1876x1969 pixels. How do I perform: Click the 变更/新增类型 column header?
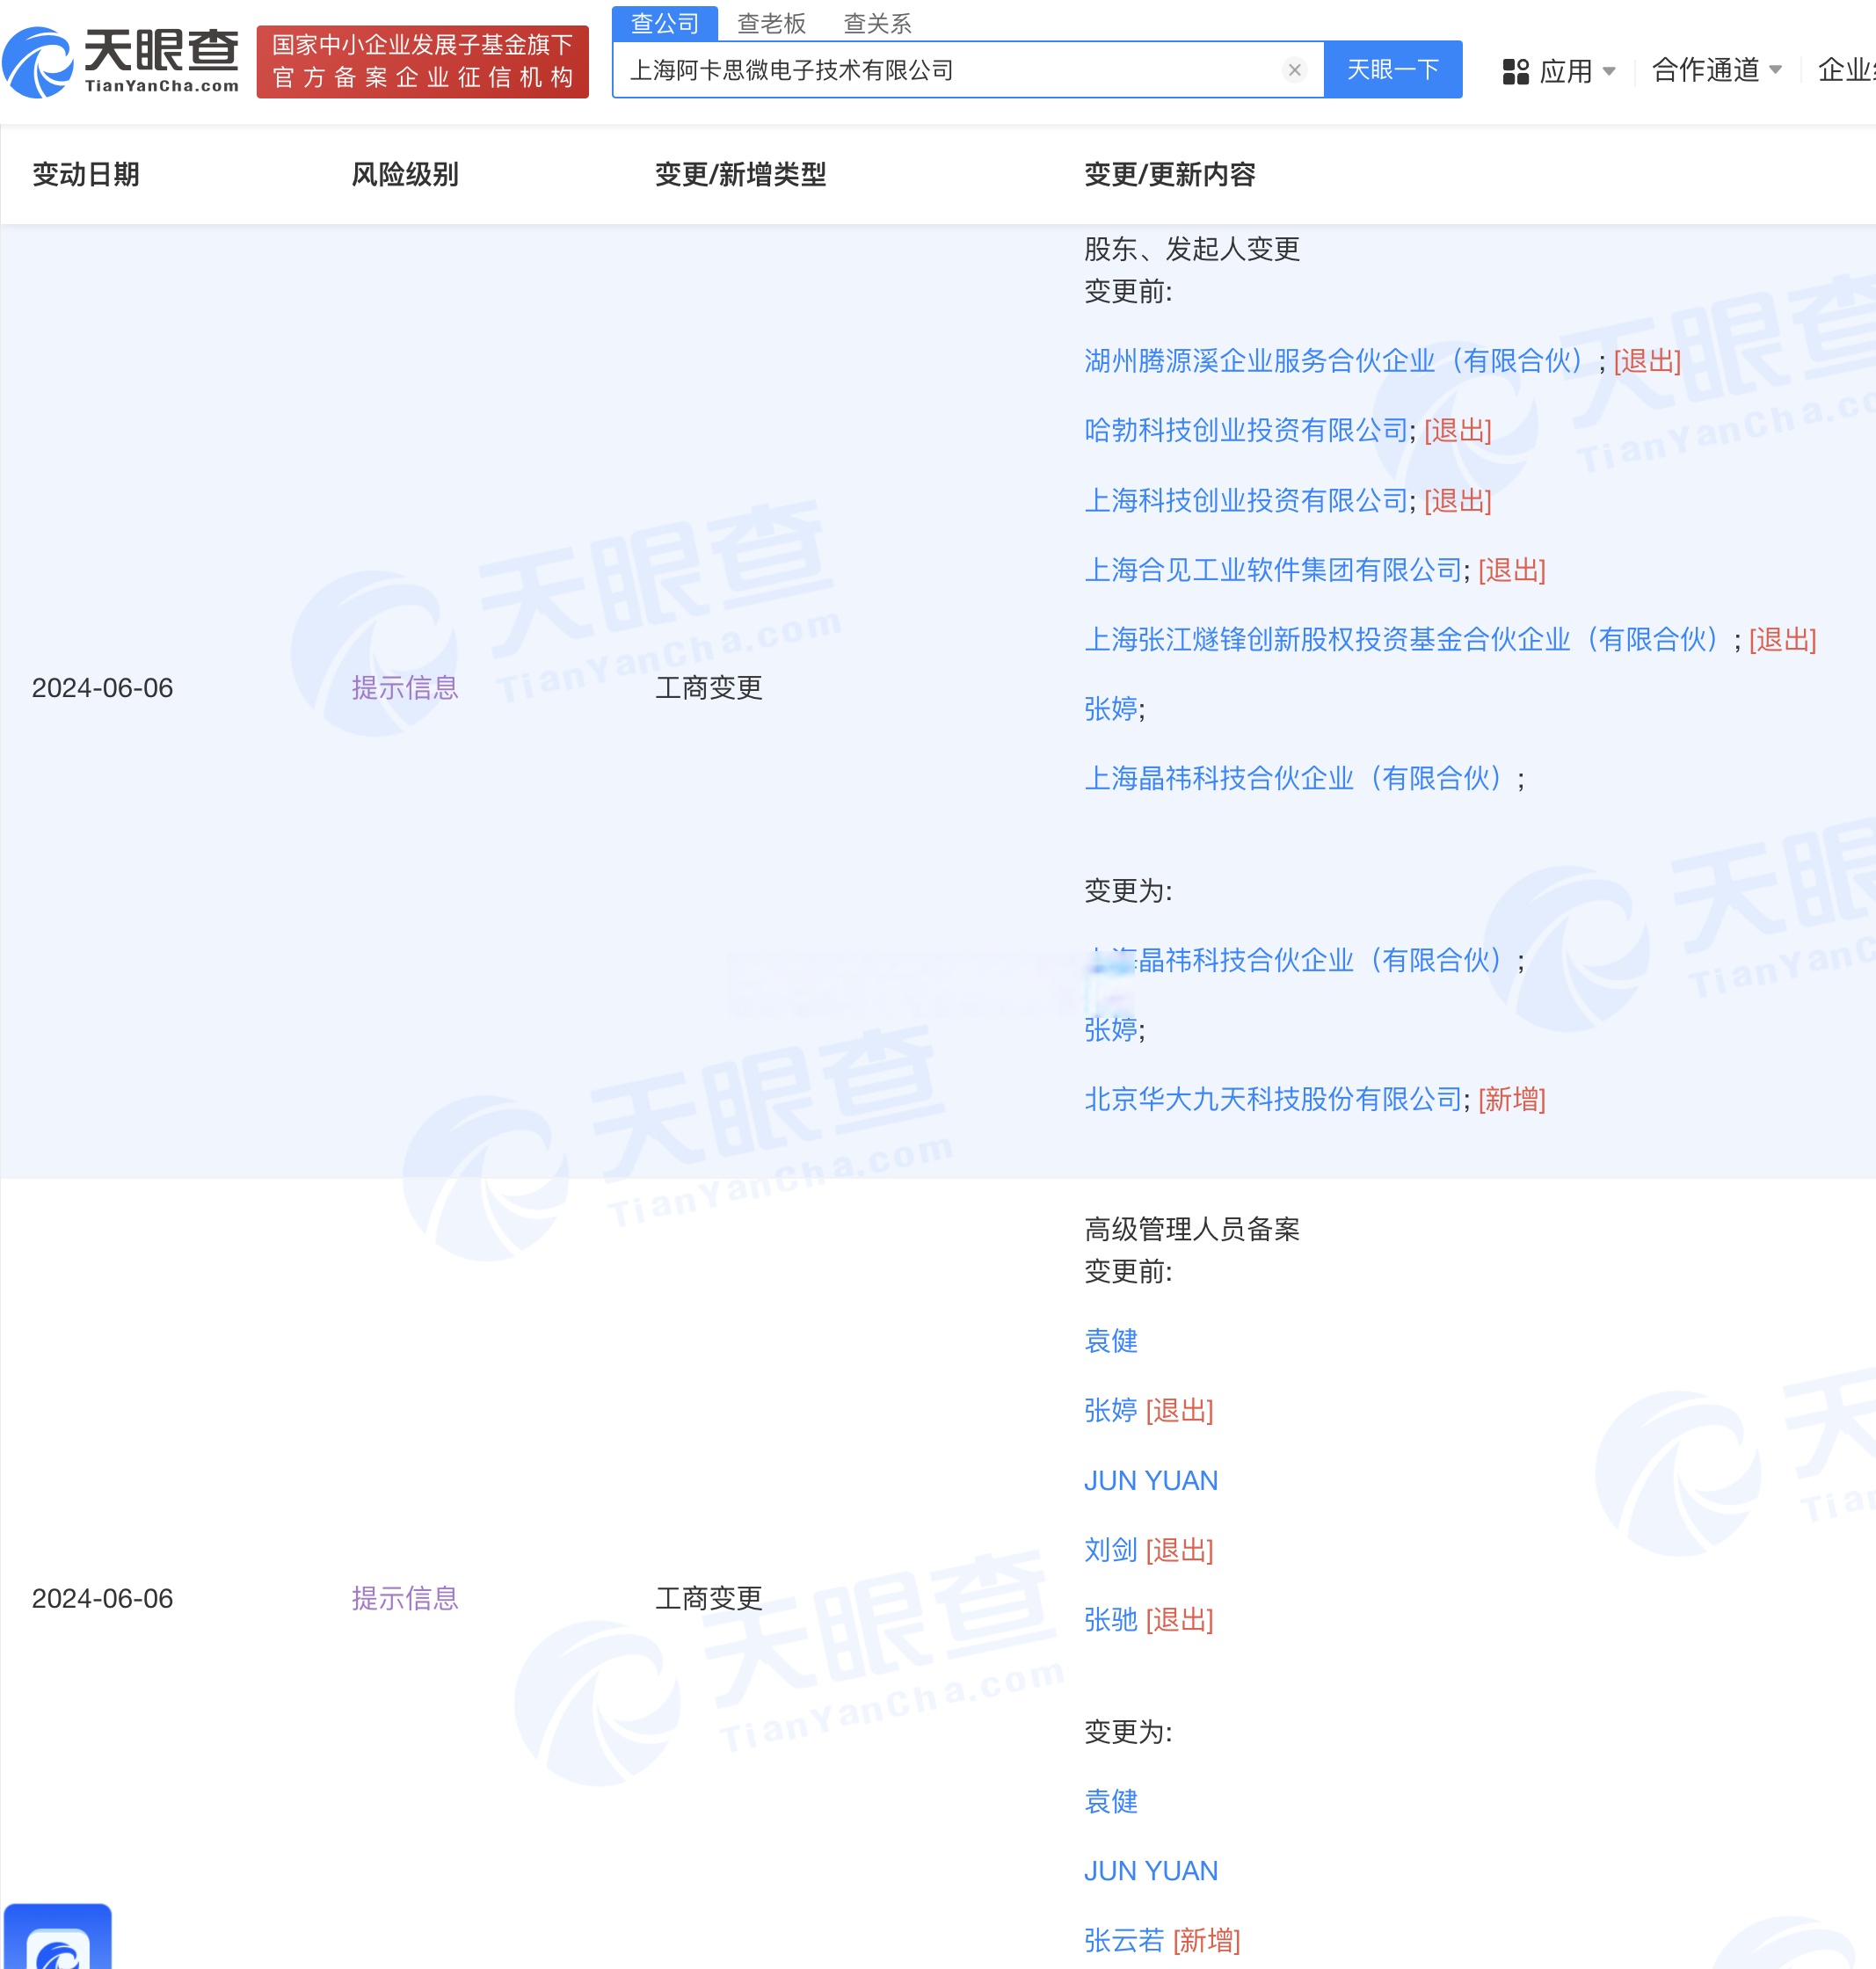[x=741, y=174]
